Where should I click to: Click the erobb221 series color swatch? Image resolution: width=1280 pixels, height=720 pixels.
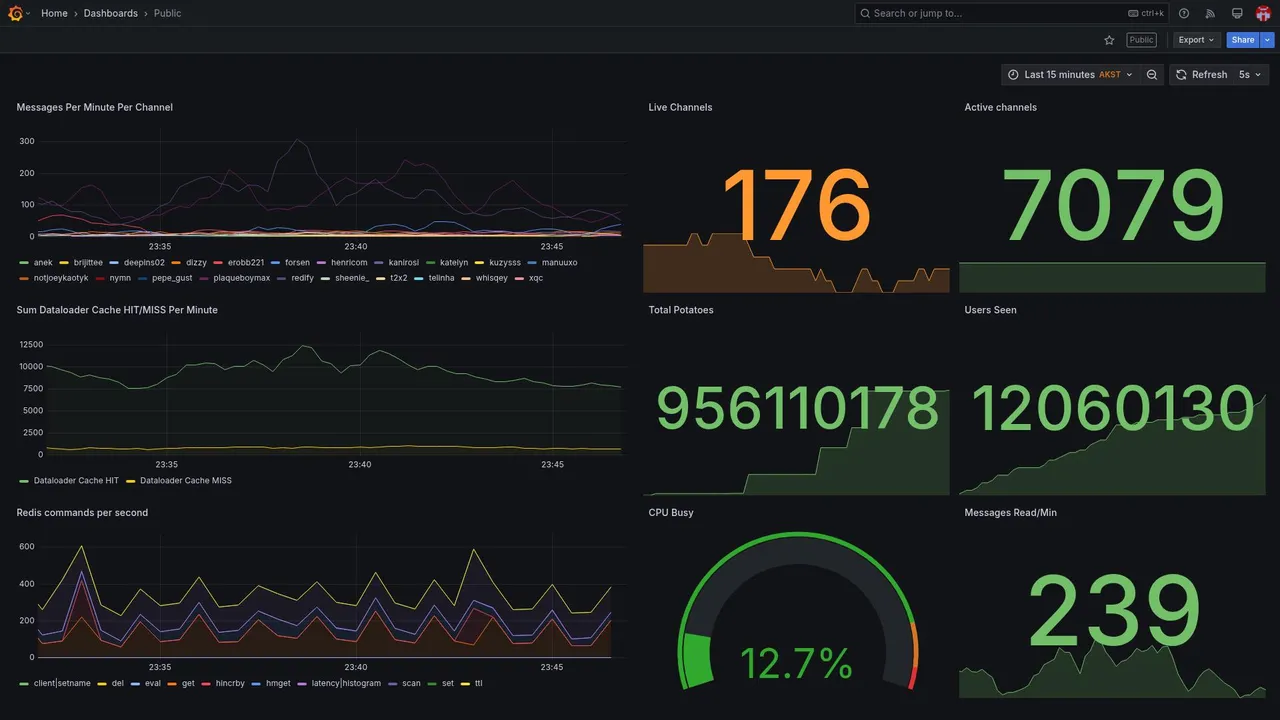click(218, 263)
